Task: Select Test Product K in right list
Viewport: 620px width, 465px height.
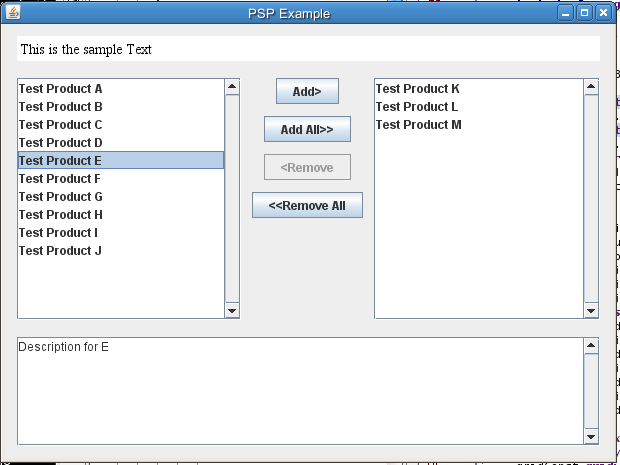Action: click(x=418, y=89)
